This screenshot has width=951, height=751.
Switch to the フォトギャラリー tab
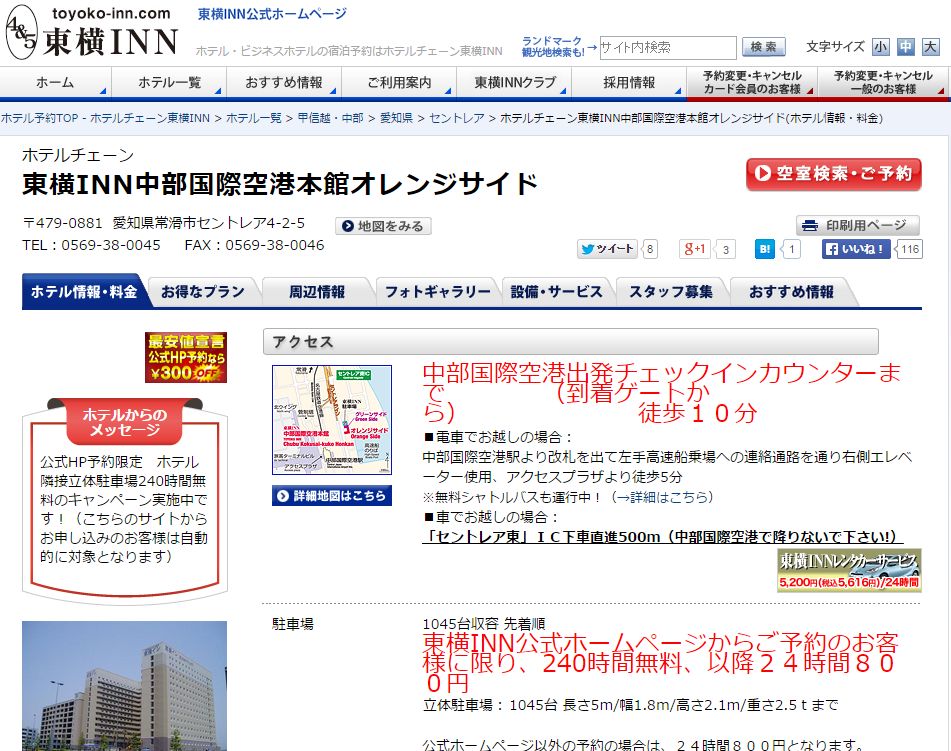point(438,292)
